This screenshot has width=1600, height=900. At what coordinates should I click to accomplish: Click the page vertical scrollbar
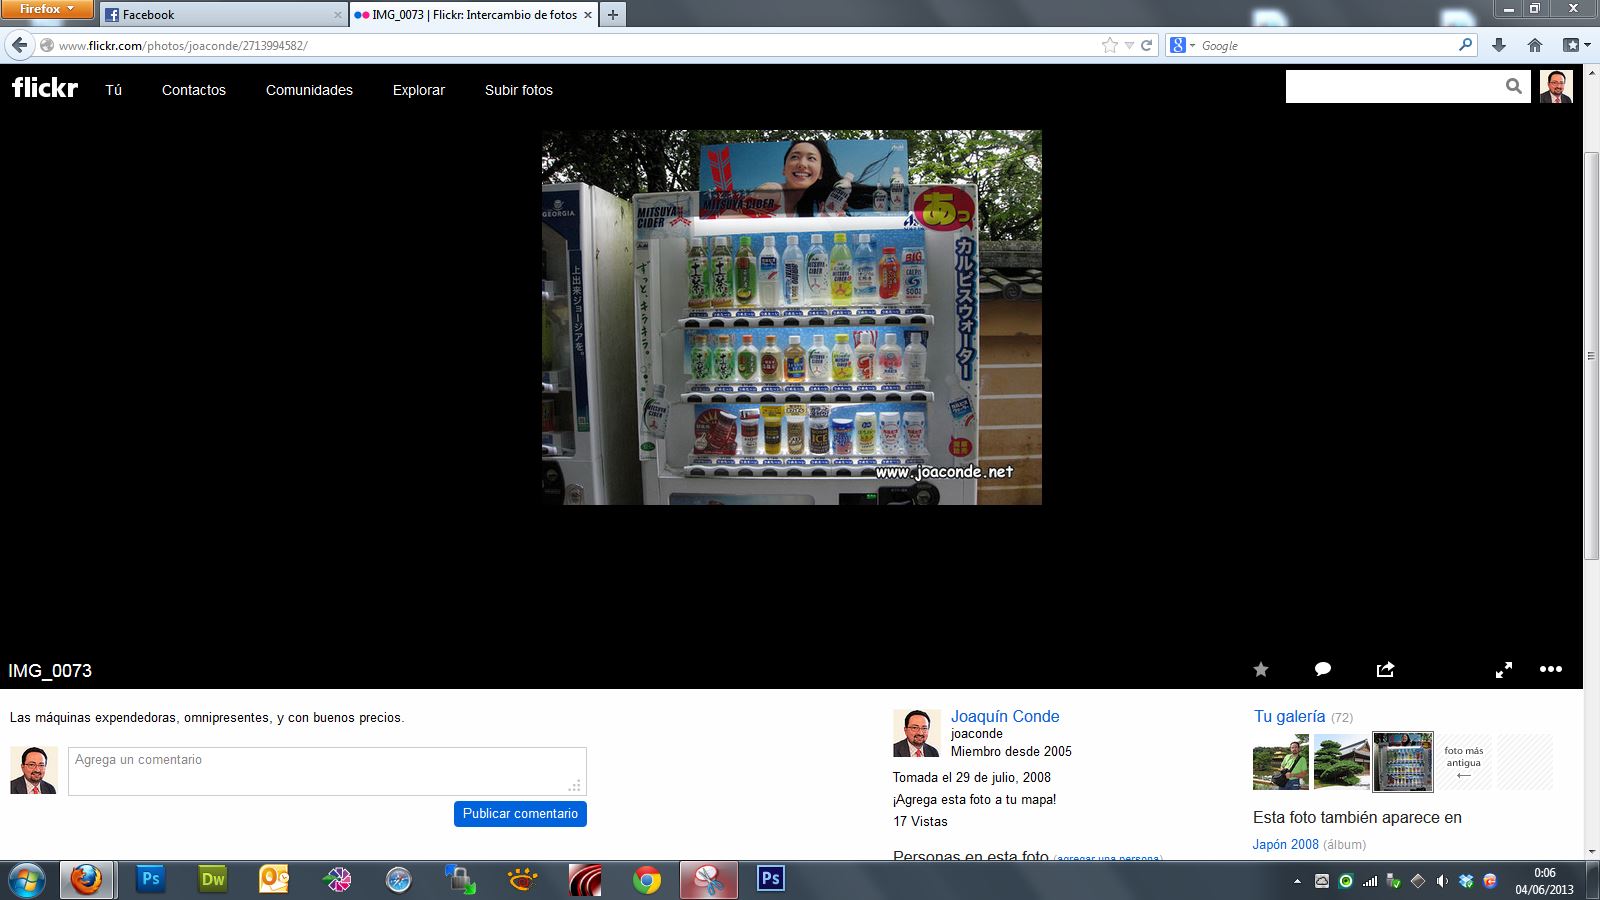pyautogui.click(x=1591, y=356)
